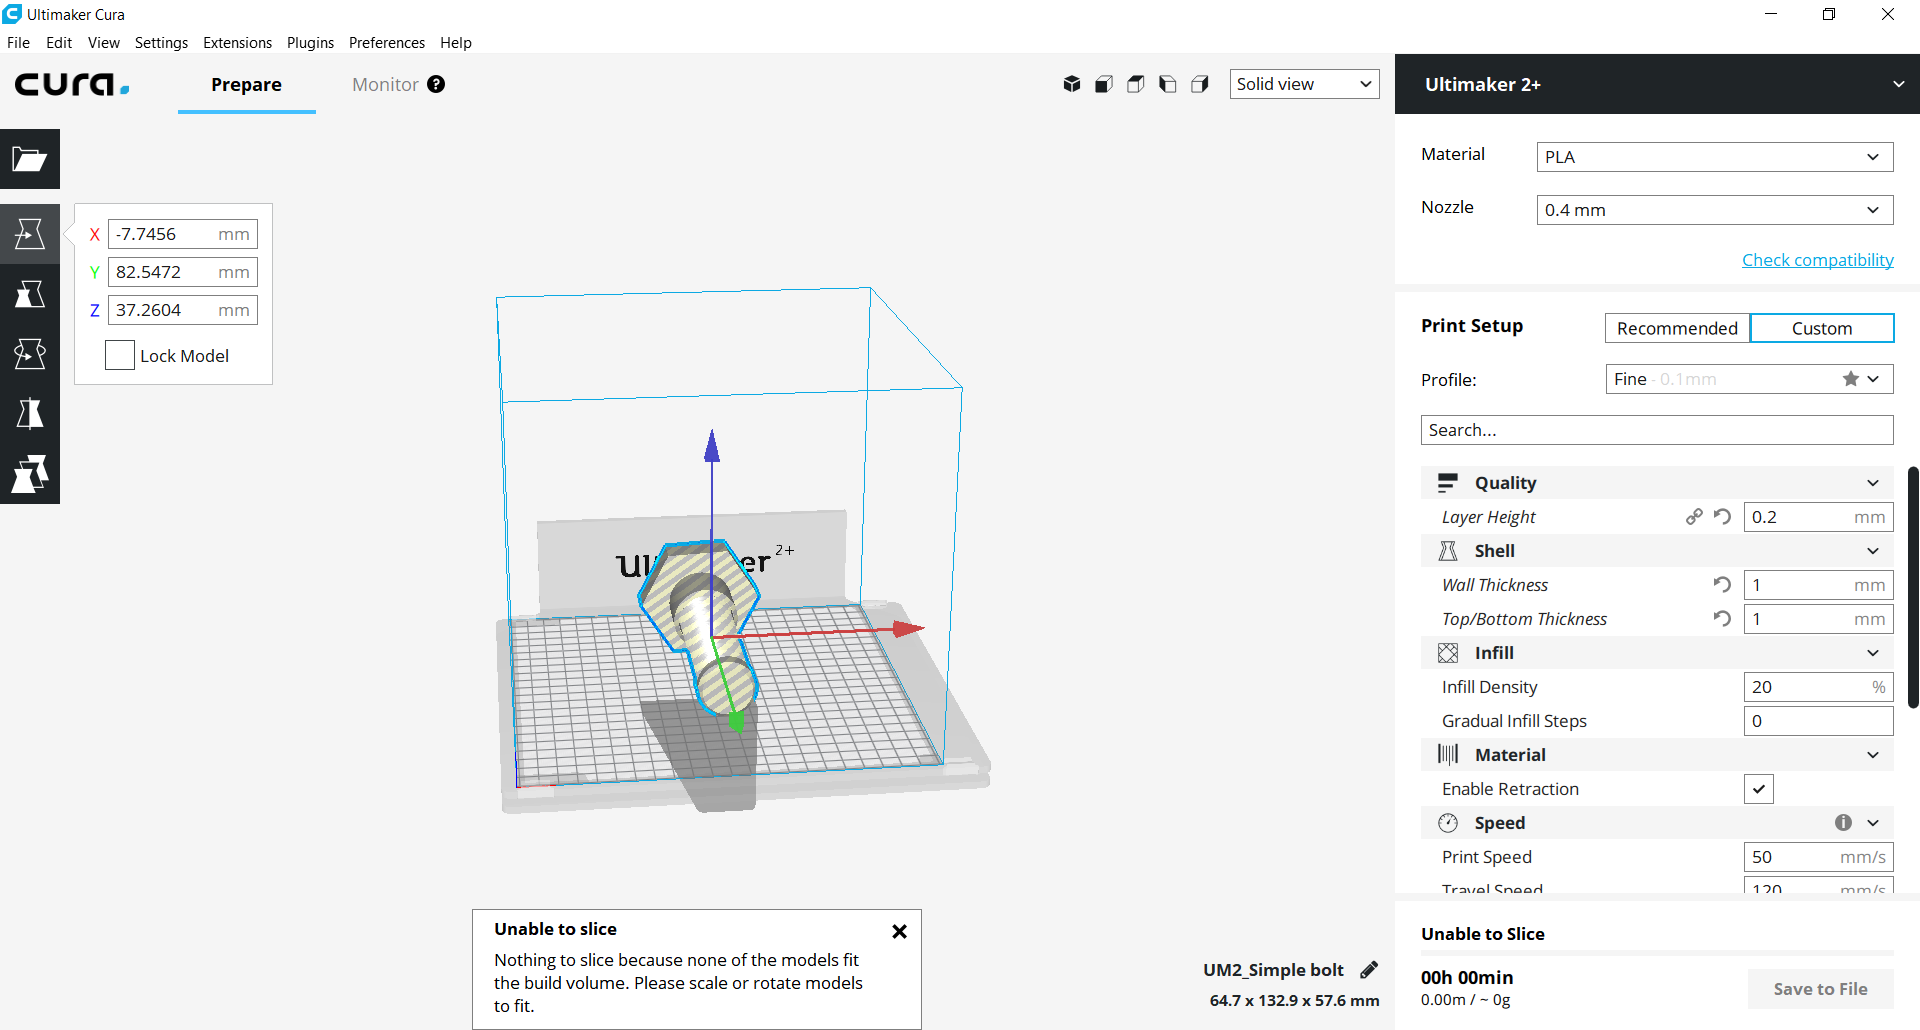Switch to the Prepare tab
This screenshot has width=1920, height=1030.
click(246, 85)
